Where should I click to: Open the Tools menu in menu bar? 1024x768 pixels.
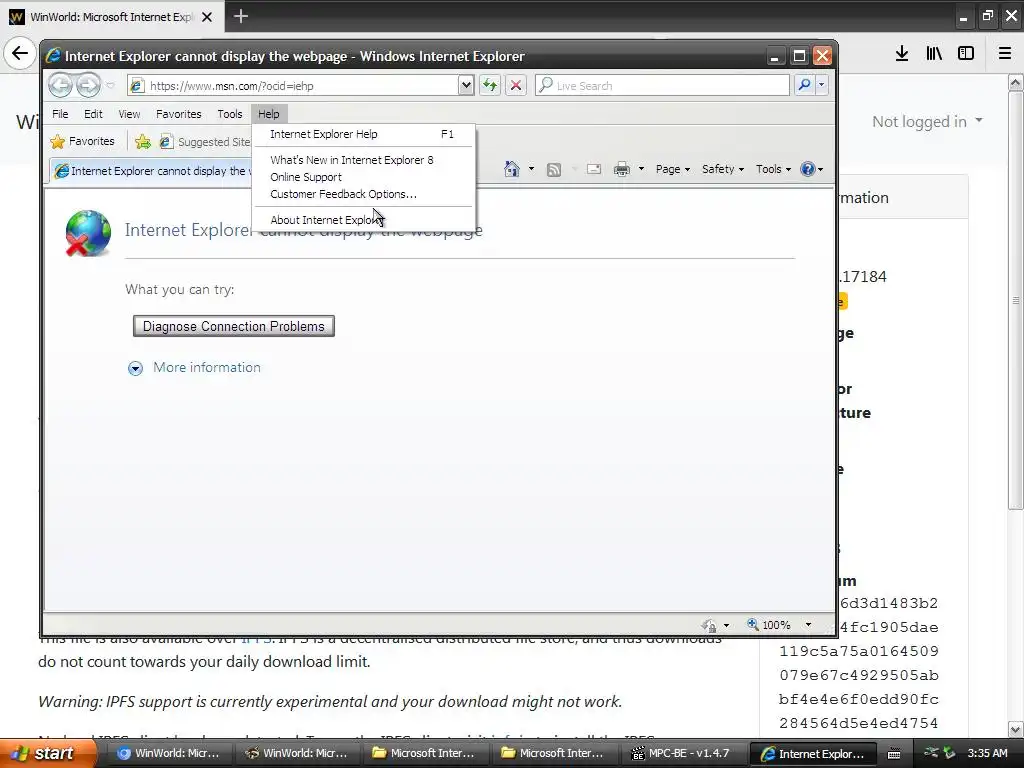(230, 114)
